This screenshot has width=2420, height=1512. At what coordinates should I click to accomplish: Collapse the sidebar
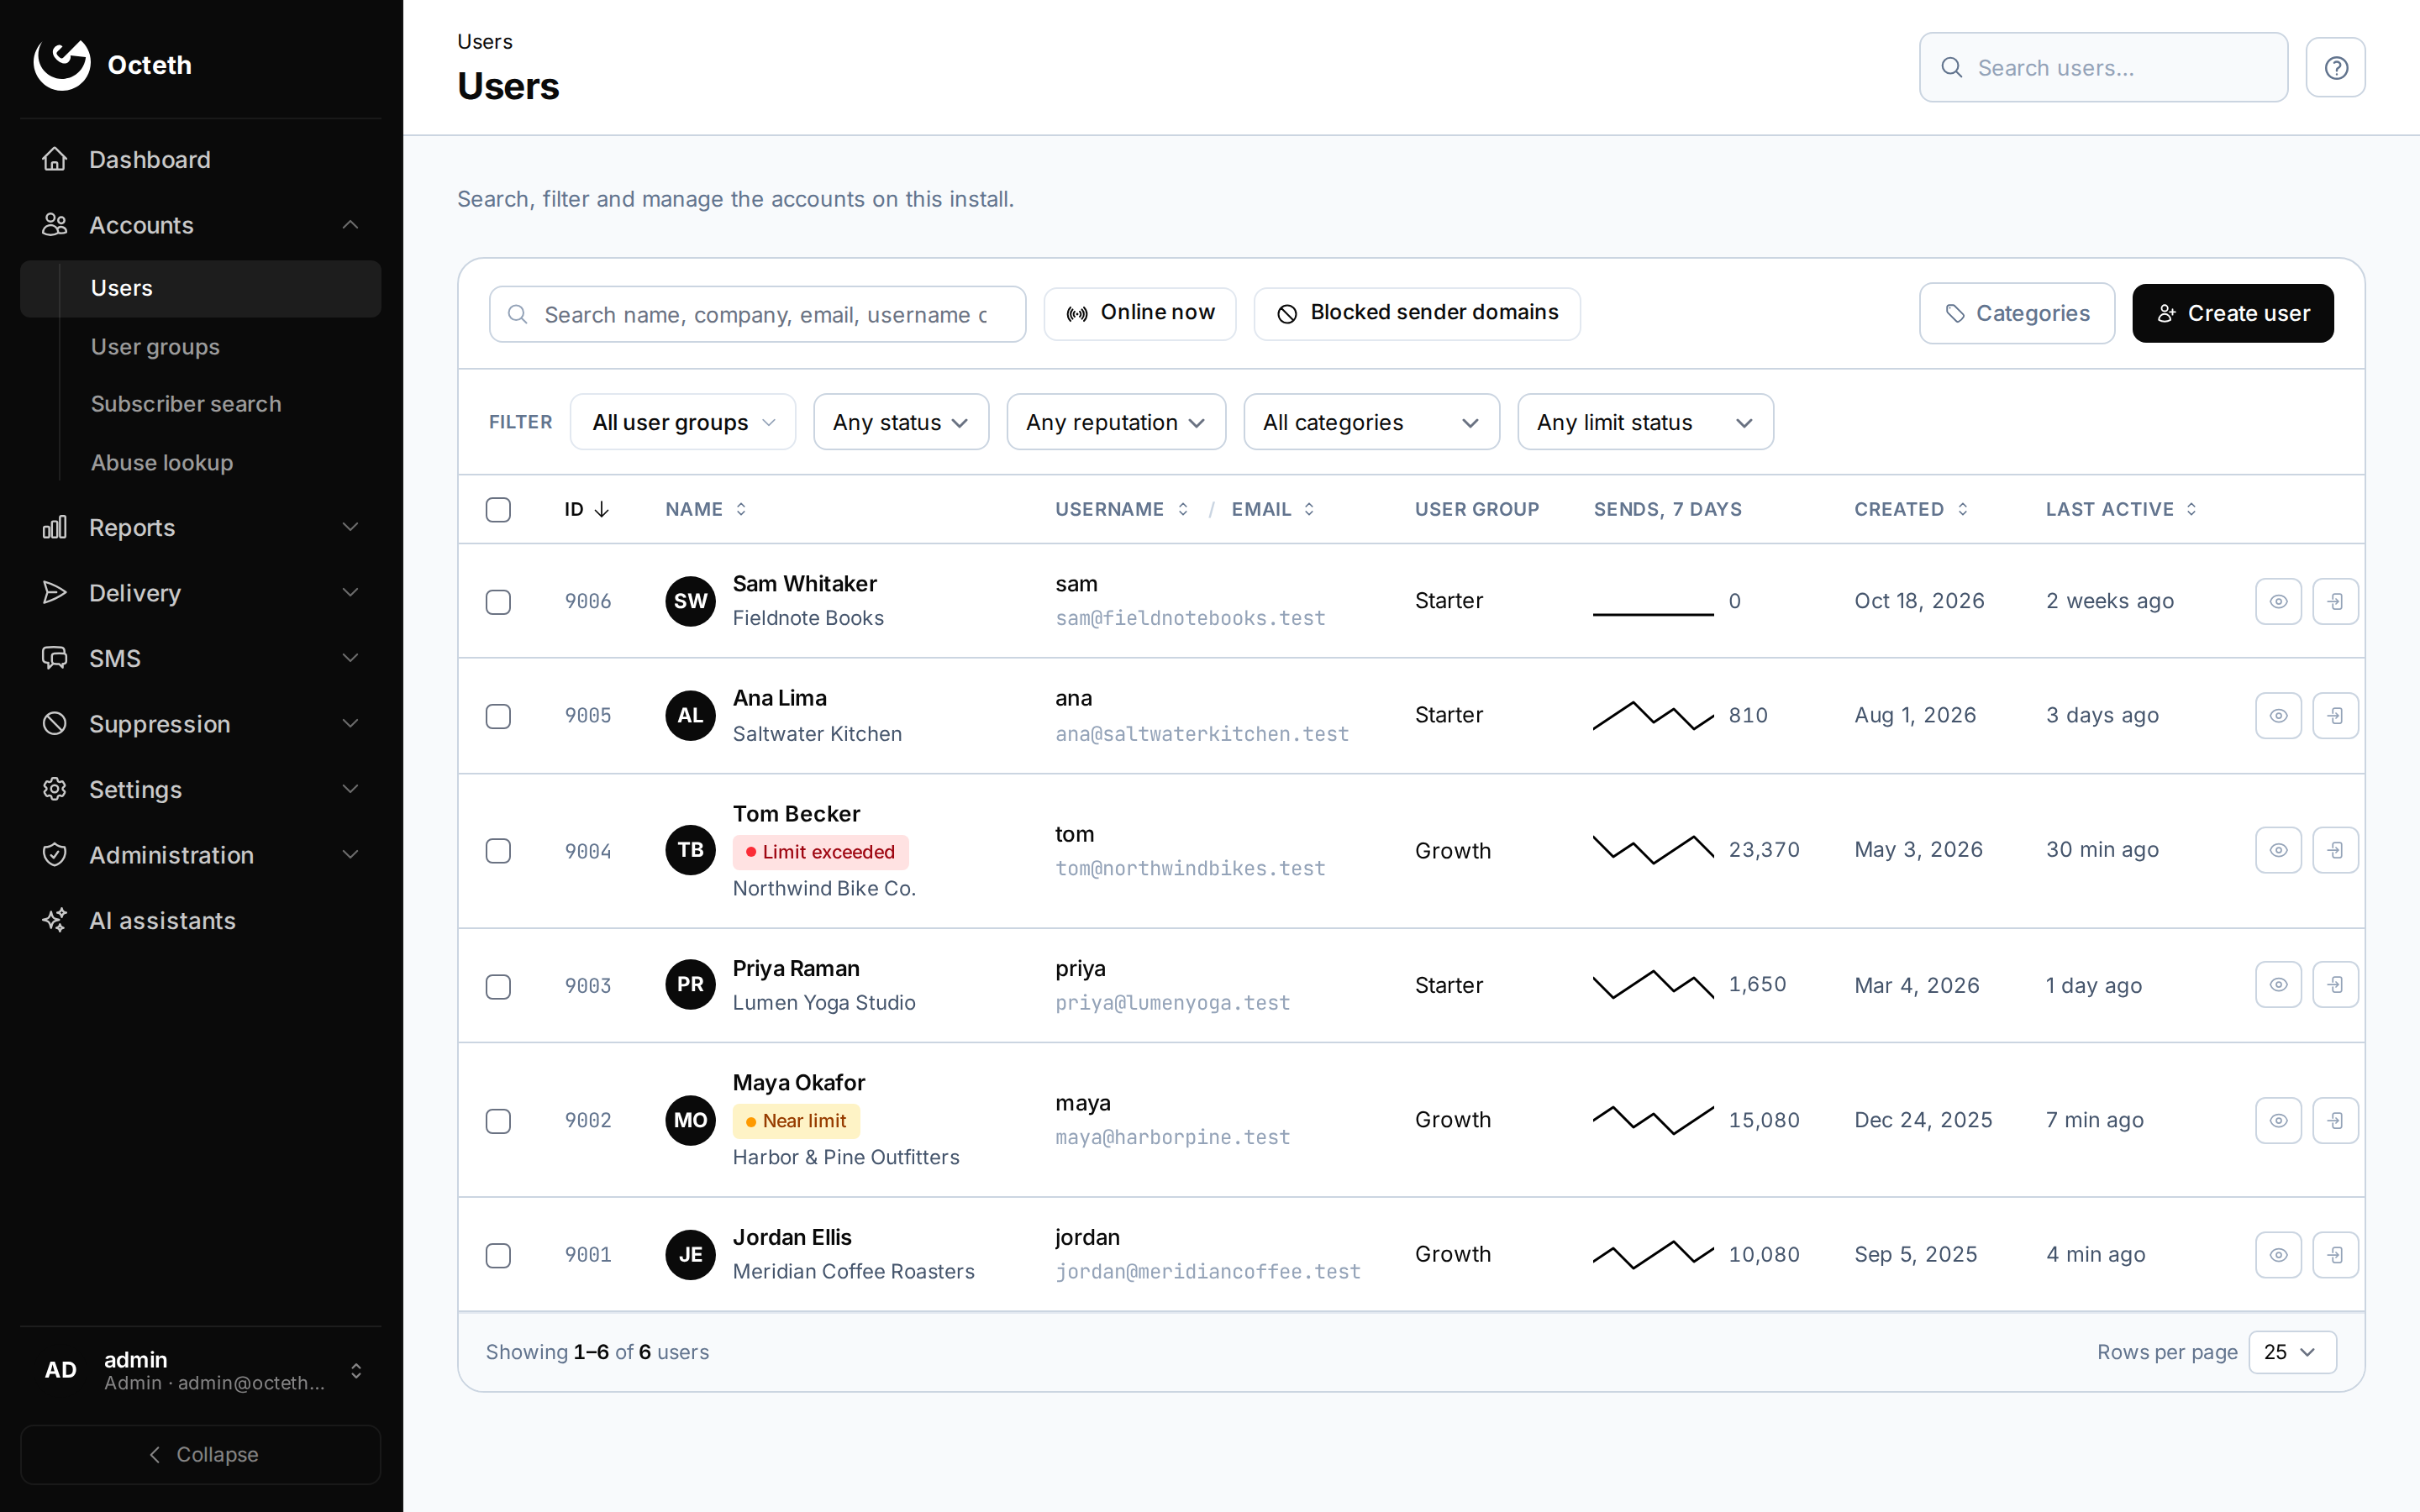pyautogui.click(x=200, y=1454)
